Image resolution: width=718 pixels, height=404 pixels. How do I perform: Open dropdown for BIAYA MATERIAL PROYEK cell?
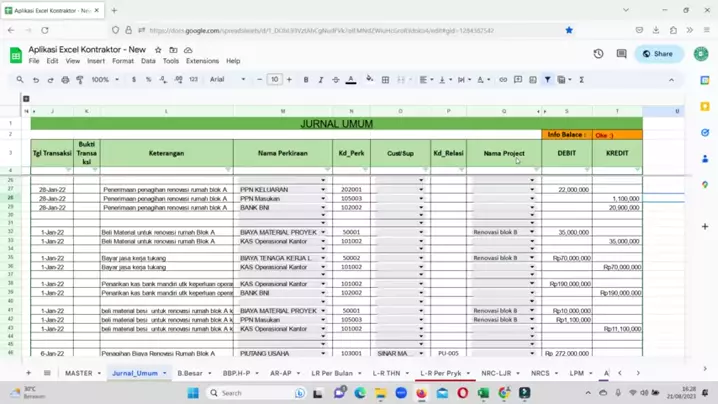tap(323, 232)
